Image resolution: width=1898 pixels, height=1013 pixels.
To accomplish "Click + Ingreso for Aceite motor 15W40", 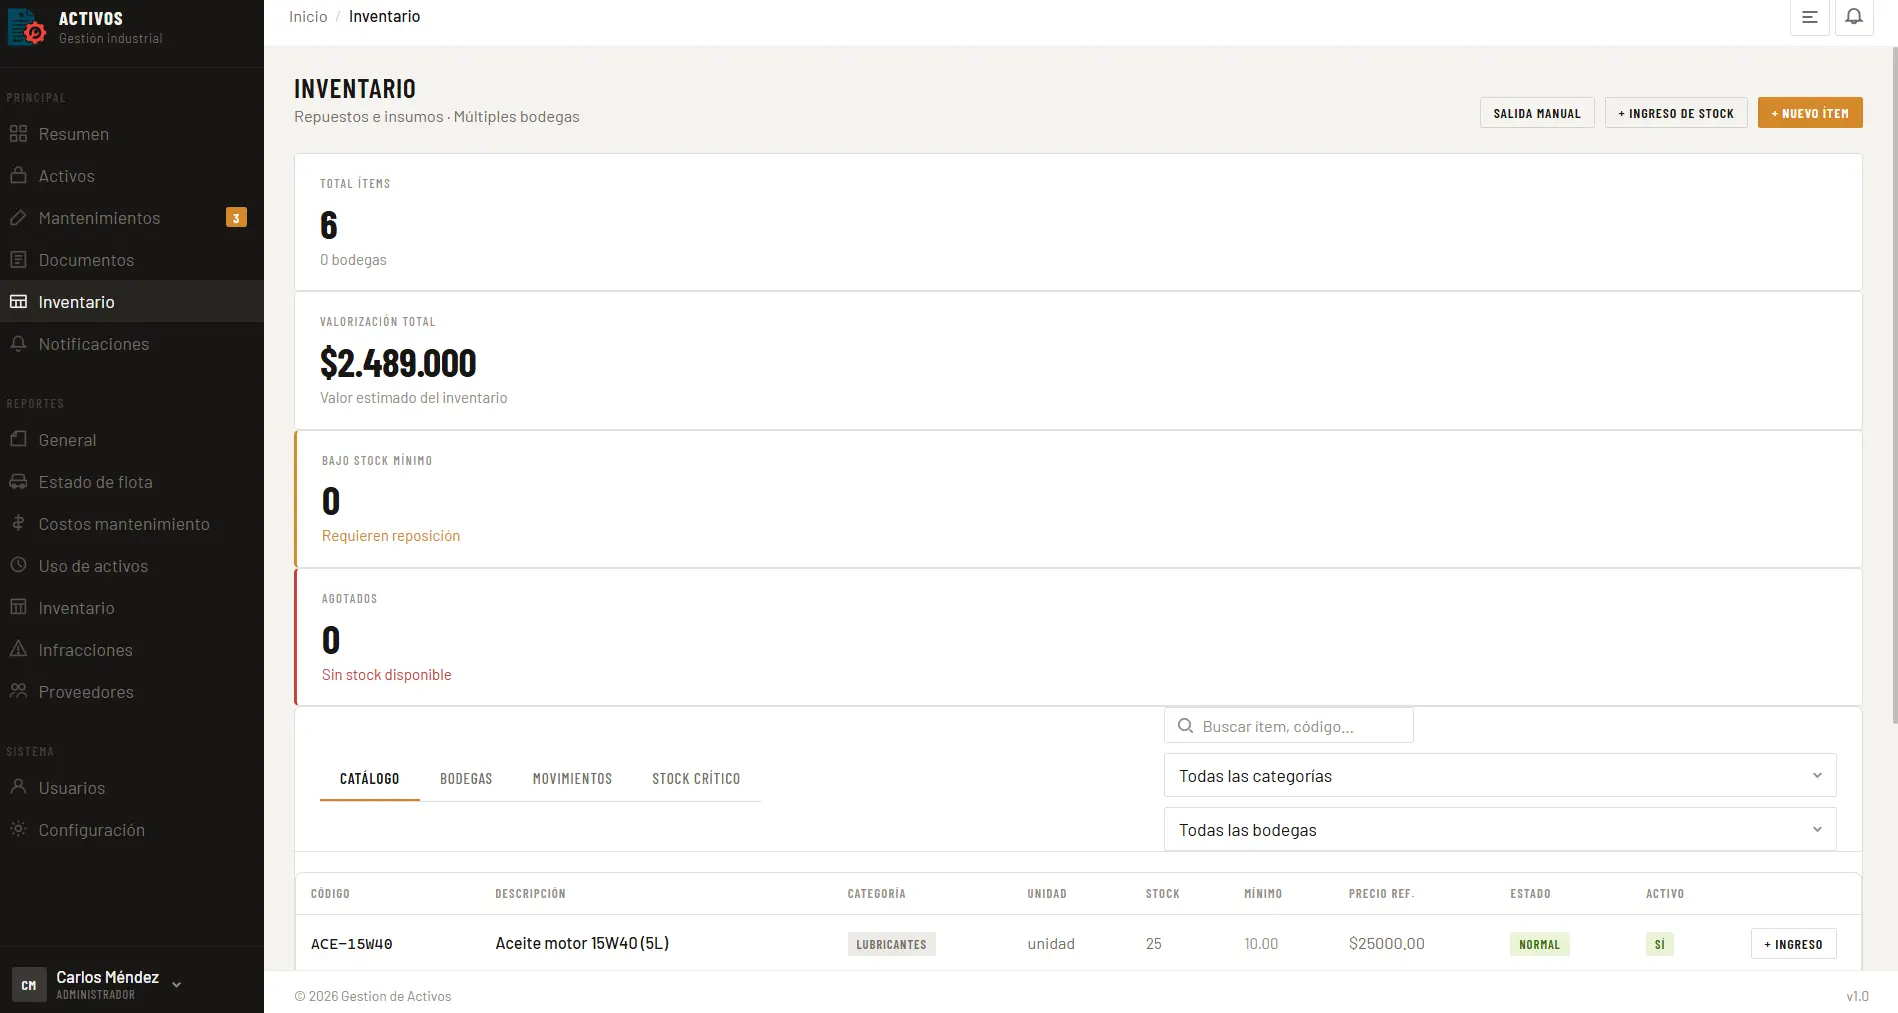I will pyautogui.click(x=1793, y=943).
